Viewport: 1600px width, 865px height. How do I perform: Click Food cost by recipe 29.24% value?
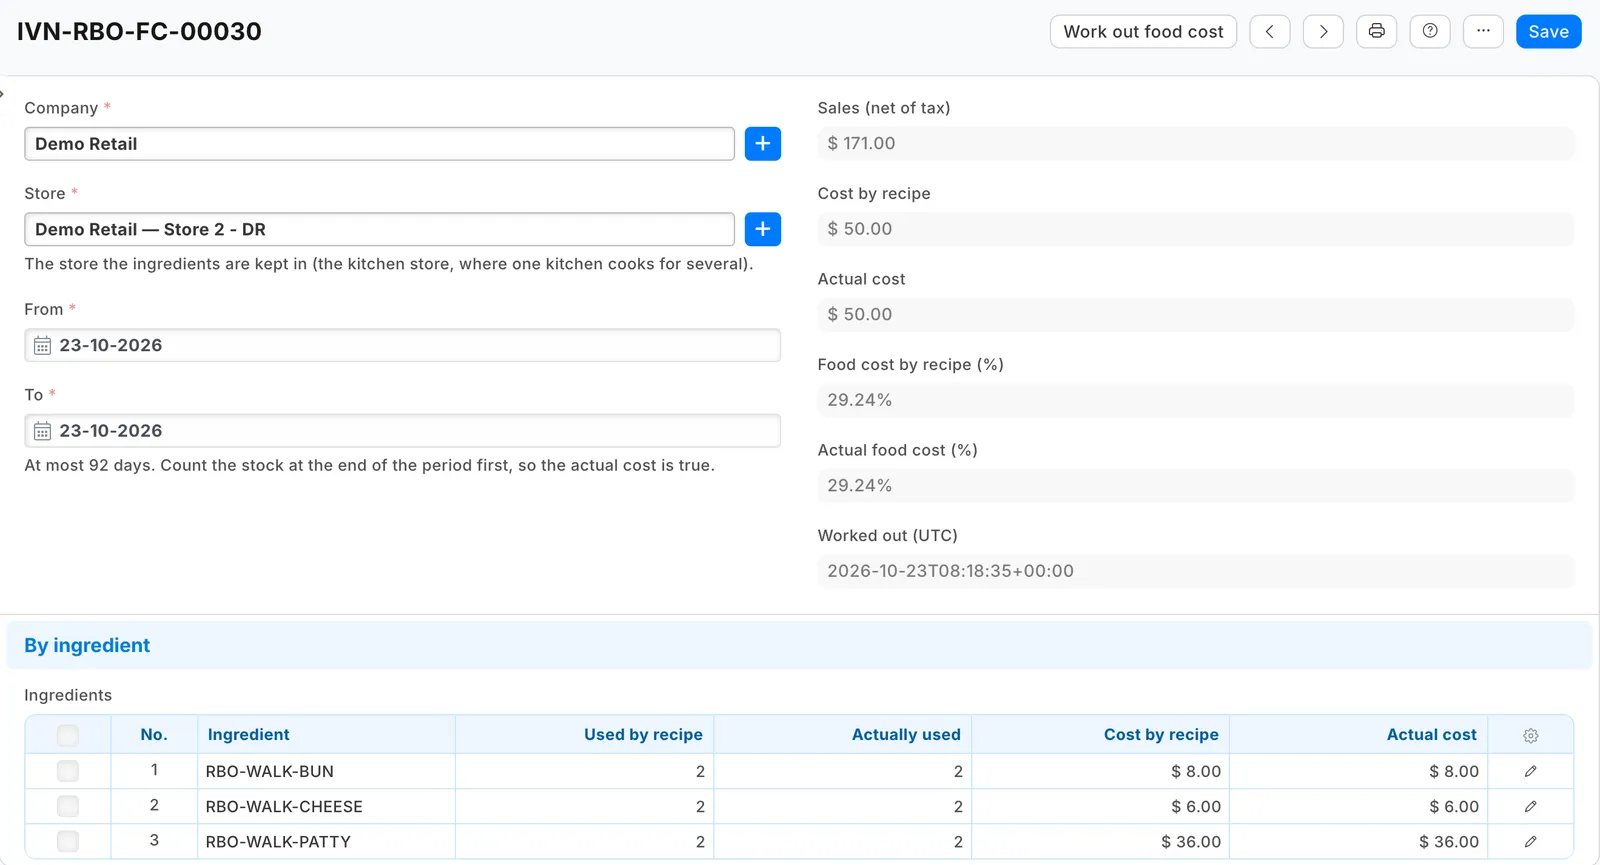[1196, 400]
